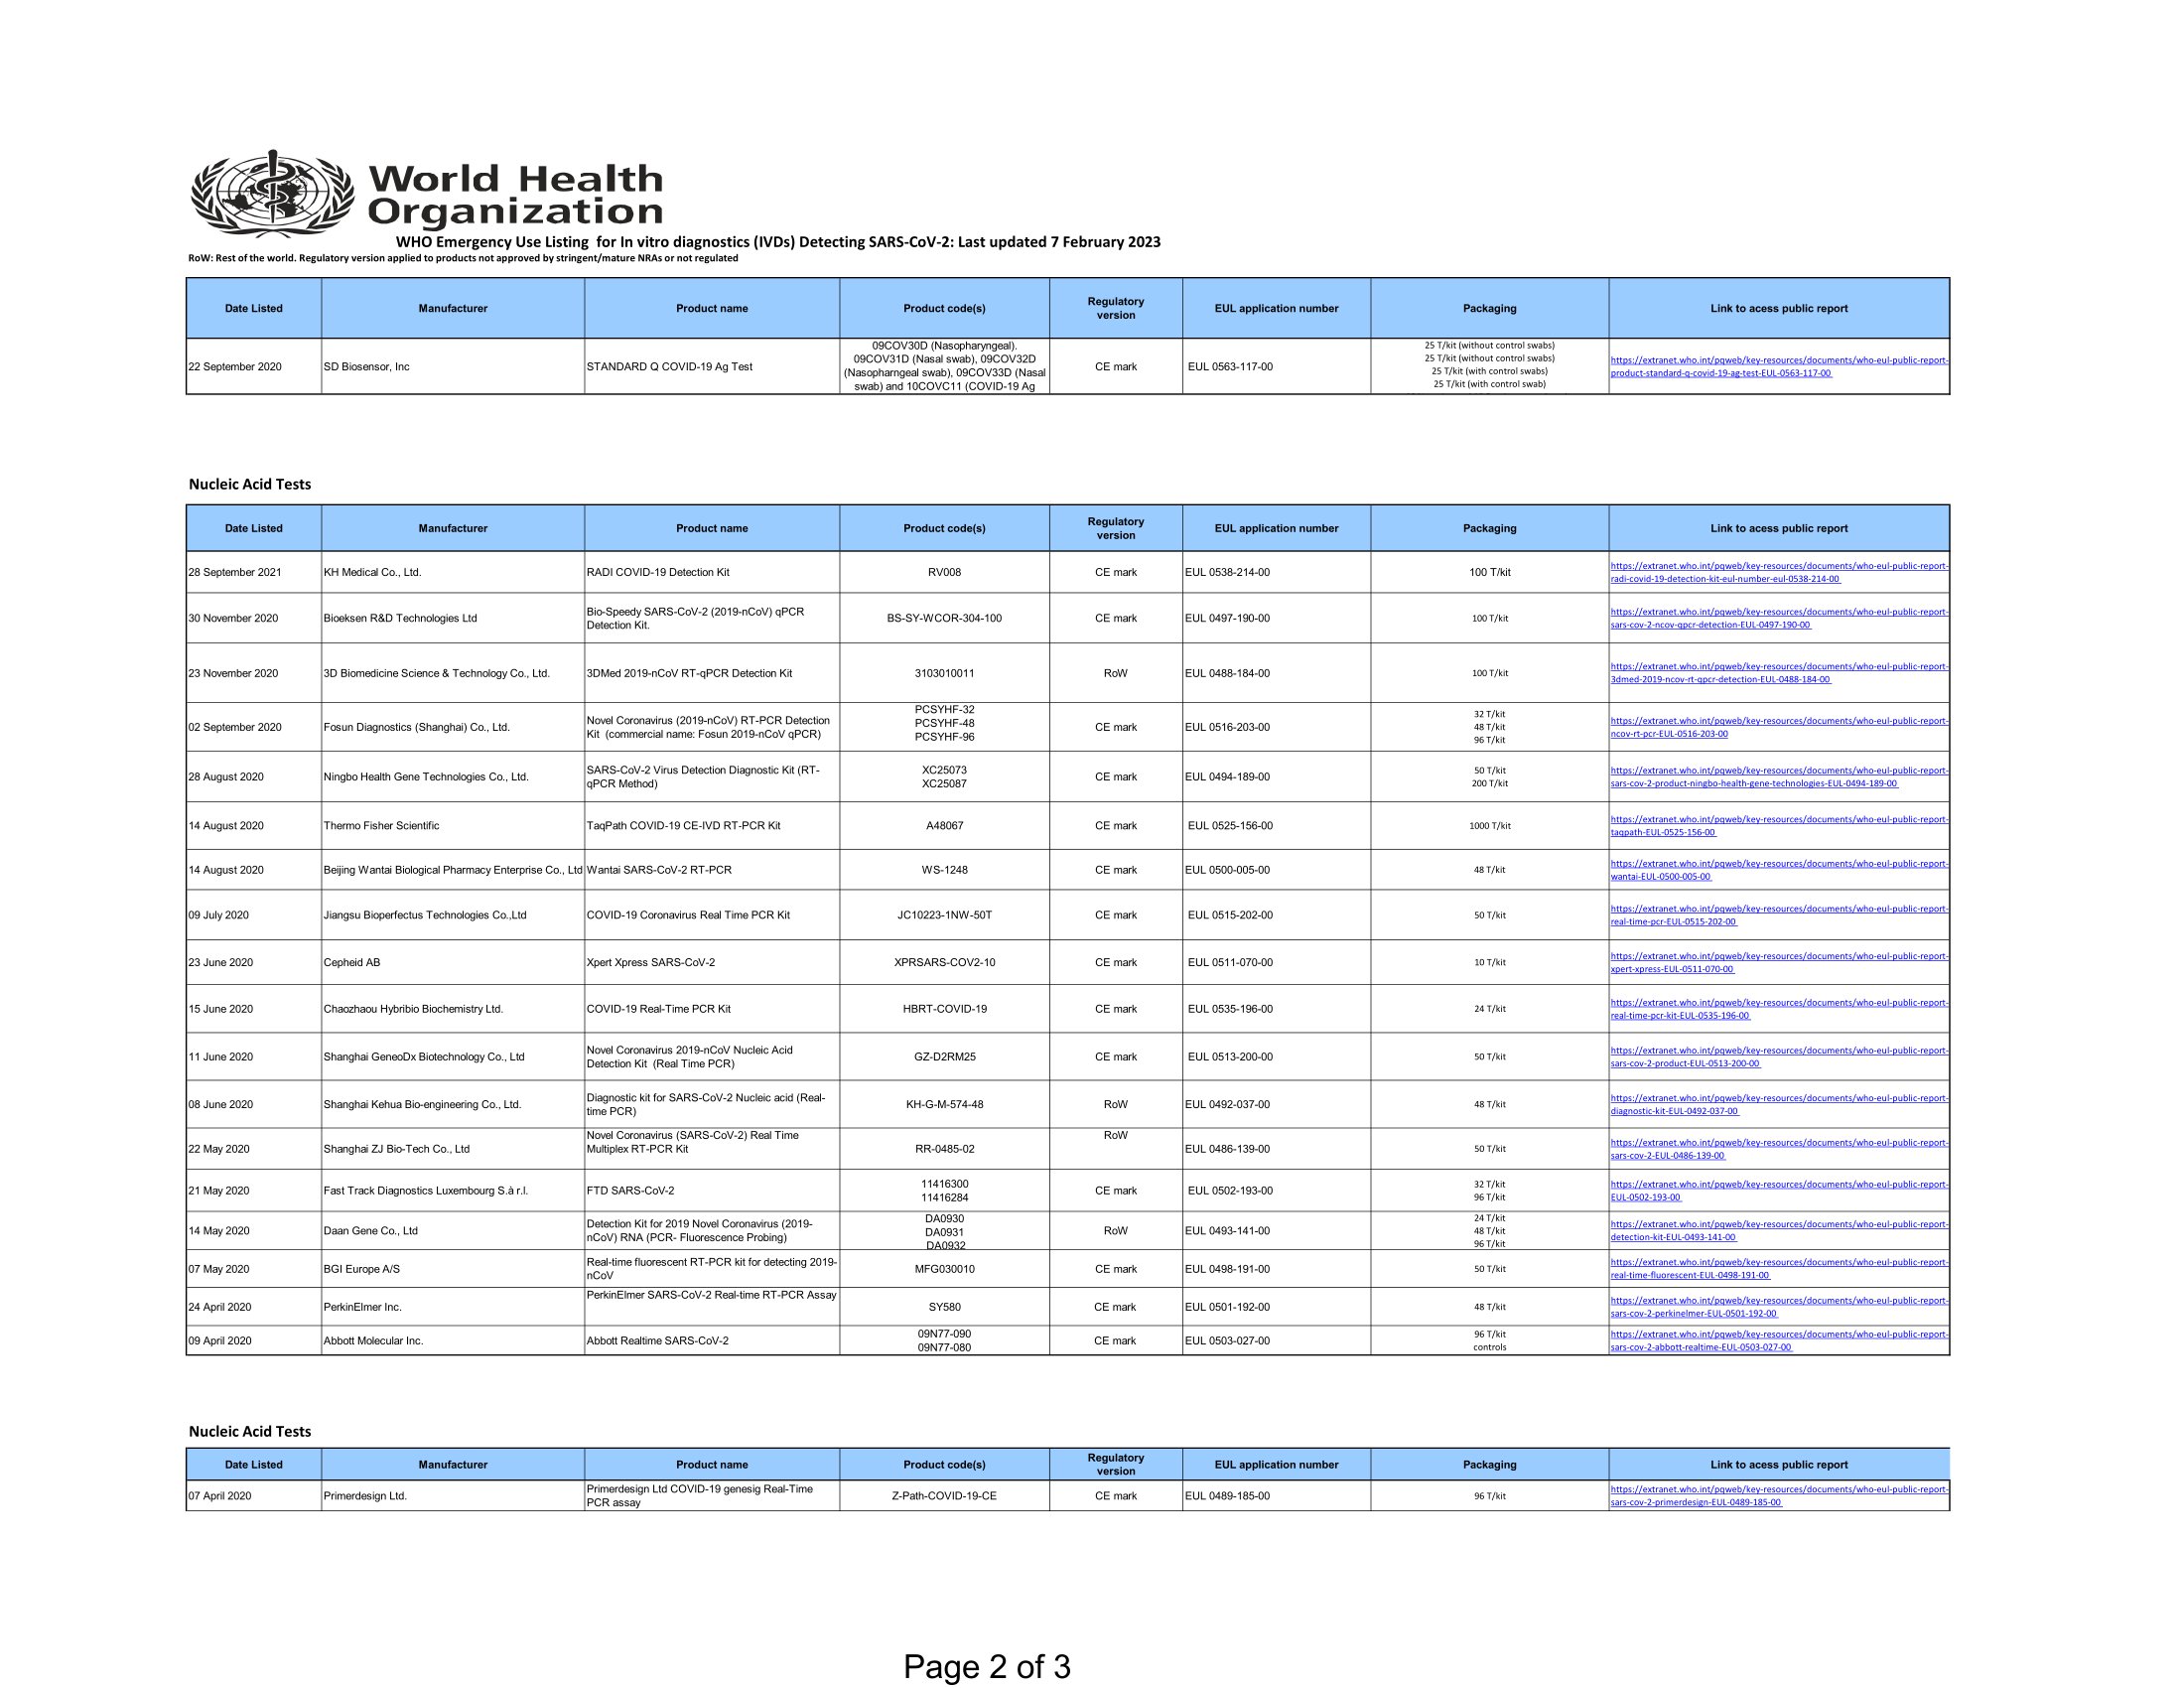Select product code 'XPRSARS-COV2-10'
Viewport: 2184px width, 1688px height.
click(944, 962)
